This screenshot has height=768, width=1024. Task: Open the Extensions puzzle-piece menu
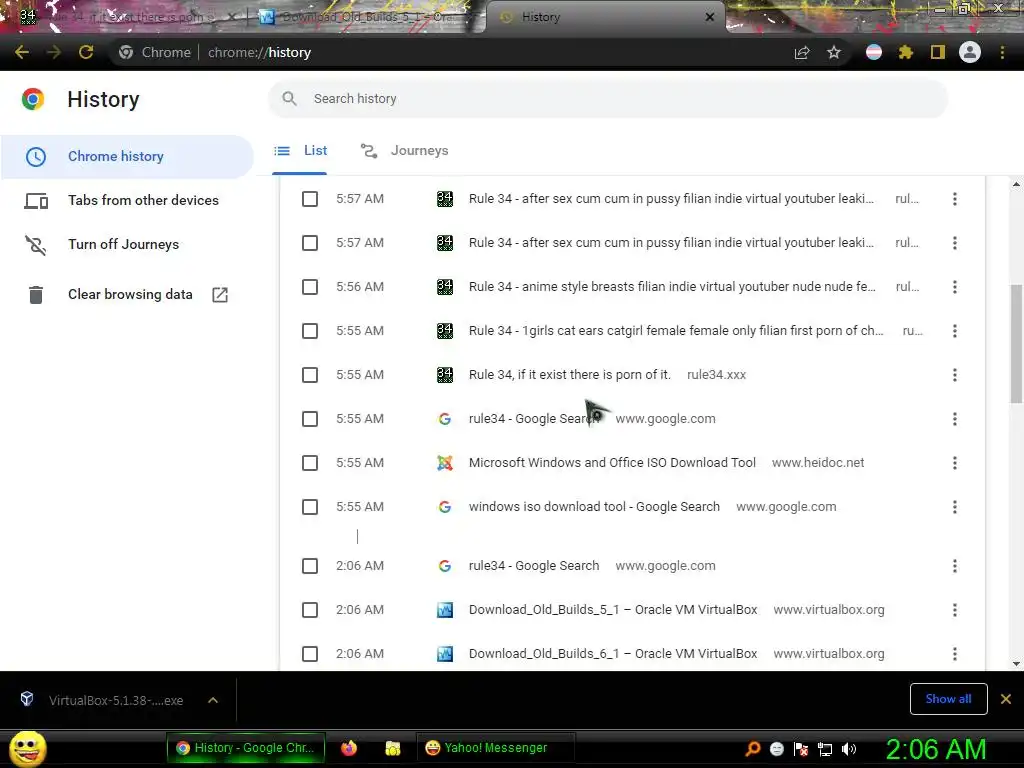point(906,52)
